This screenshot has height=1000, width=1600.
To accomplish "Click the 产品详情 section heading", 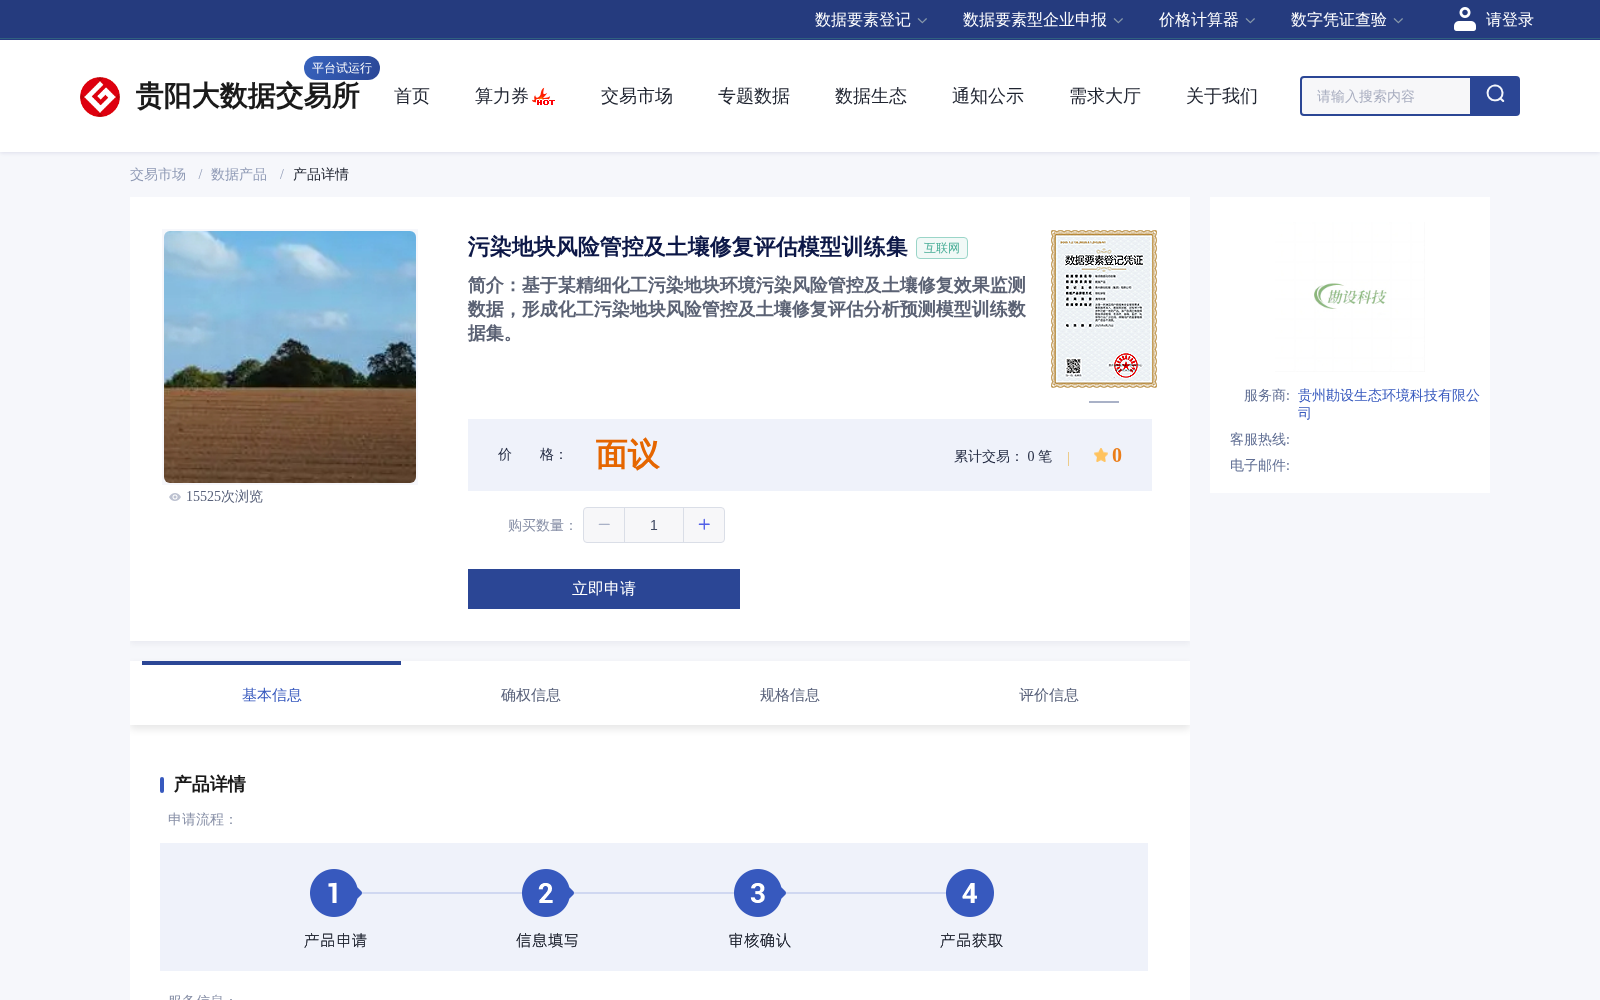I will tap(210, 784).
